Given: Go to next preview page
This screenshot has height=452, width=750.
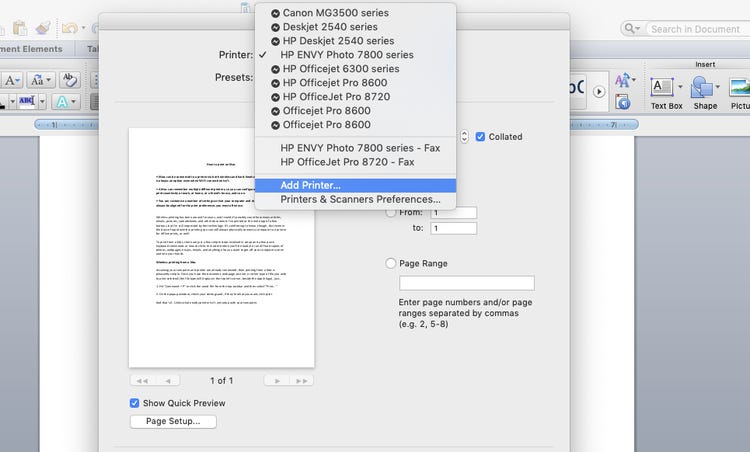Looking at the screenshot, I should [277, 381].
